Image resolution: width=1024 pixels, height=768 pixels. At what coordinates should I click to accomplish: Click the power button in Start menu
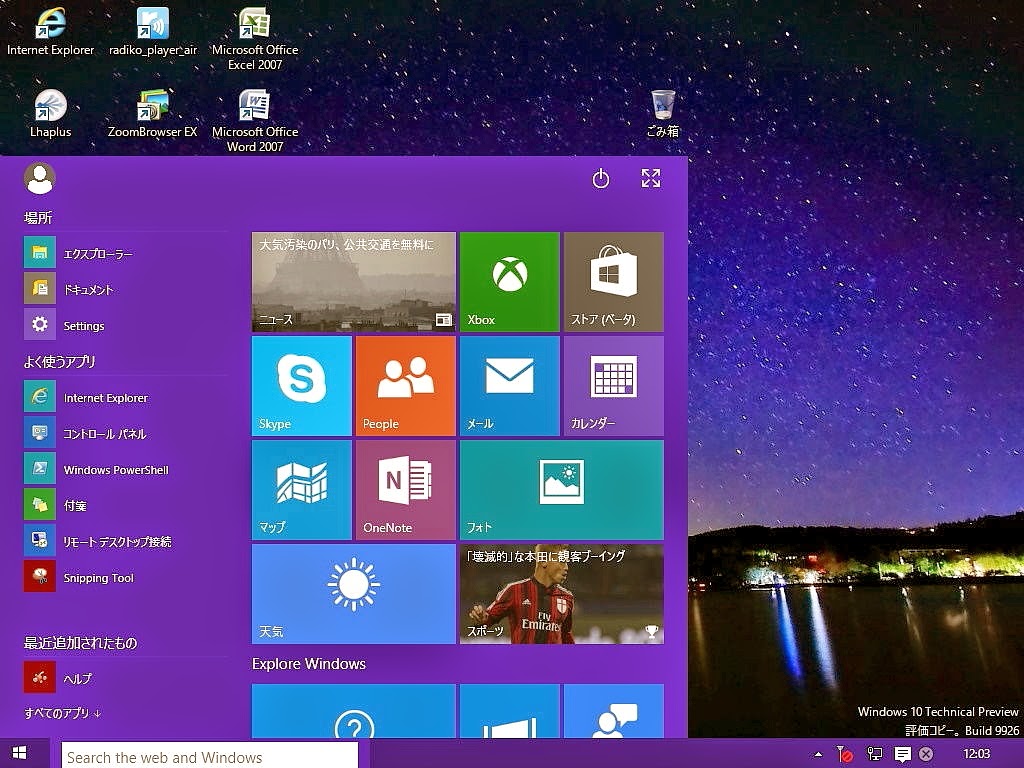601,178
